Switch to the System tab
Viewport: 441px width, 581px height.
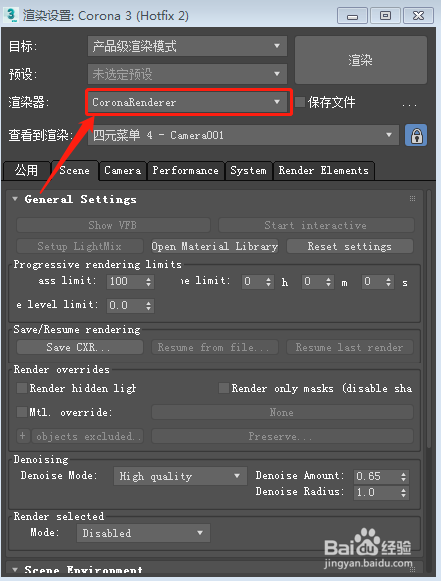(249, 170)
